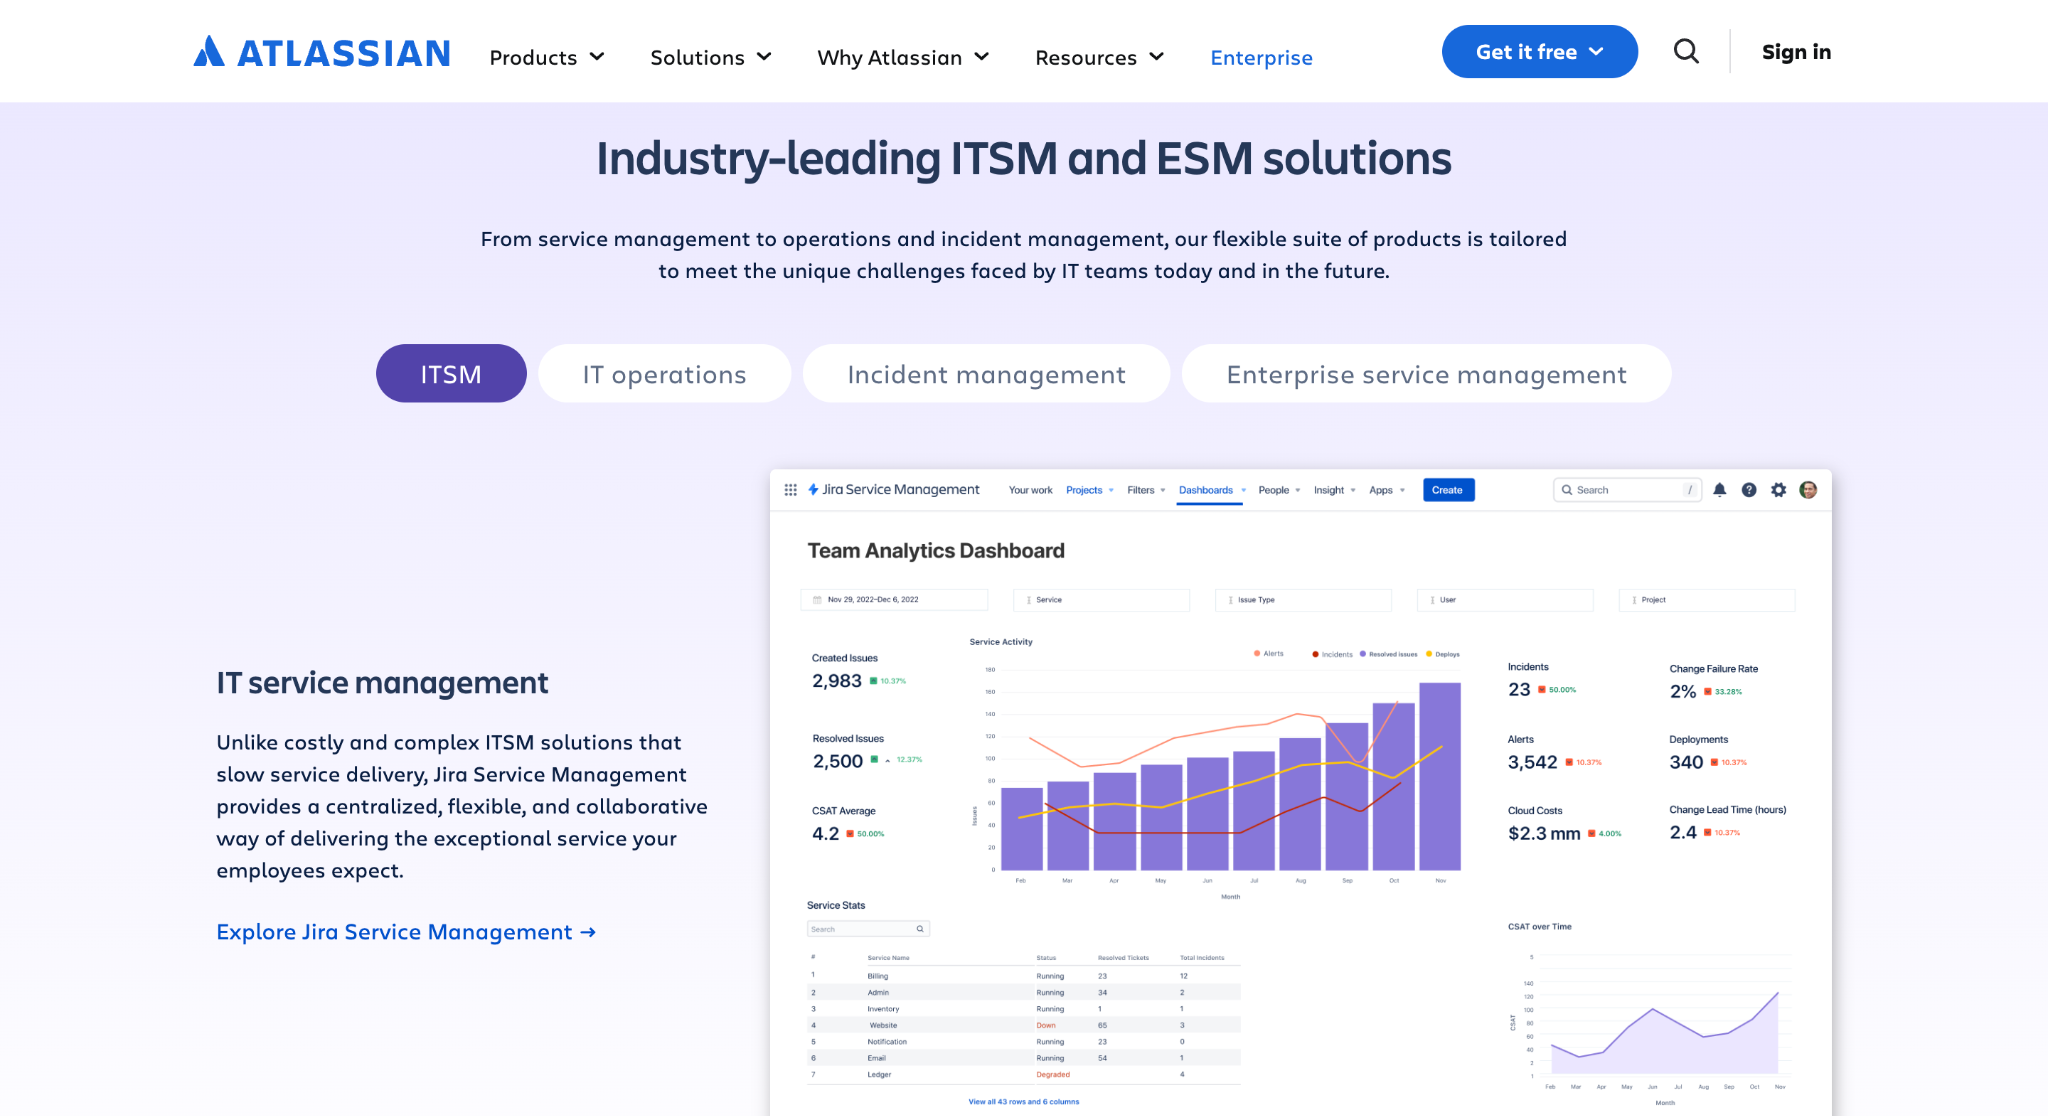The image size is (2048, 1116).
Task: Select Enterprise service management tab
Action: 1426,374
